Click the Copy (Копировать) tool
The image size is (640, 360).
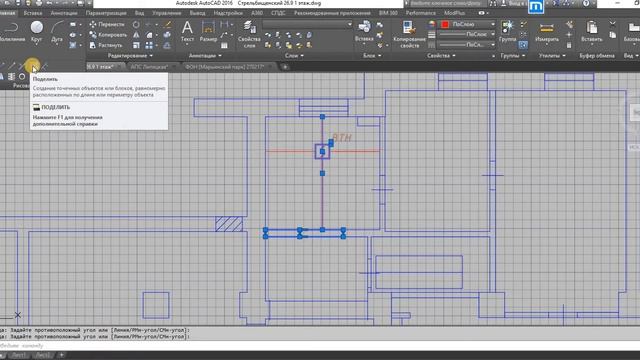(x=107, y=35)
